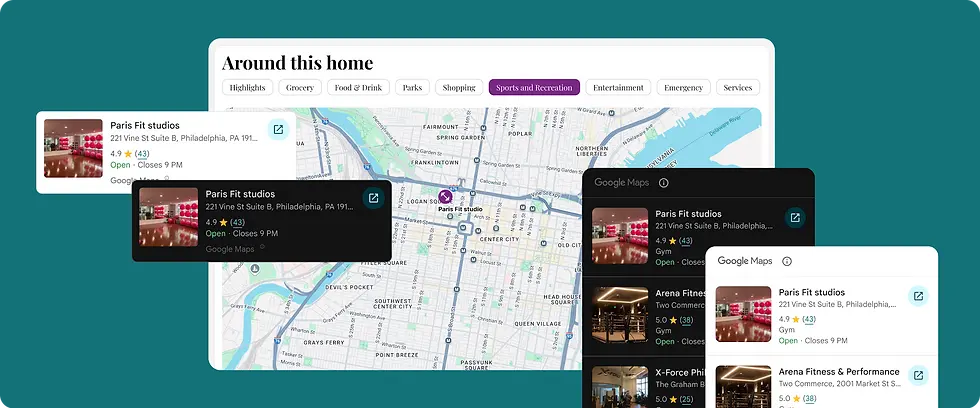Click 'X-Force' listing title in dark panel
Image resolution: width=980 pixels, height=408 pixels.
pyautogui.click(x=680, y=372)
